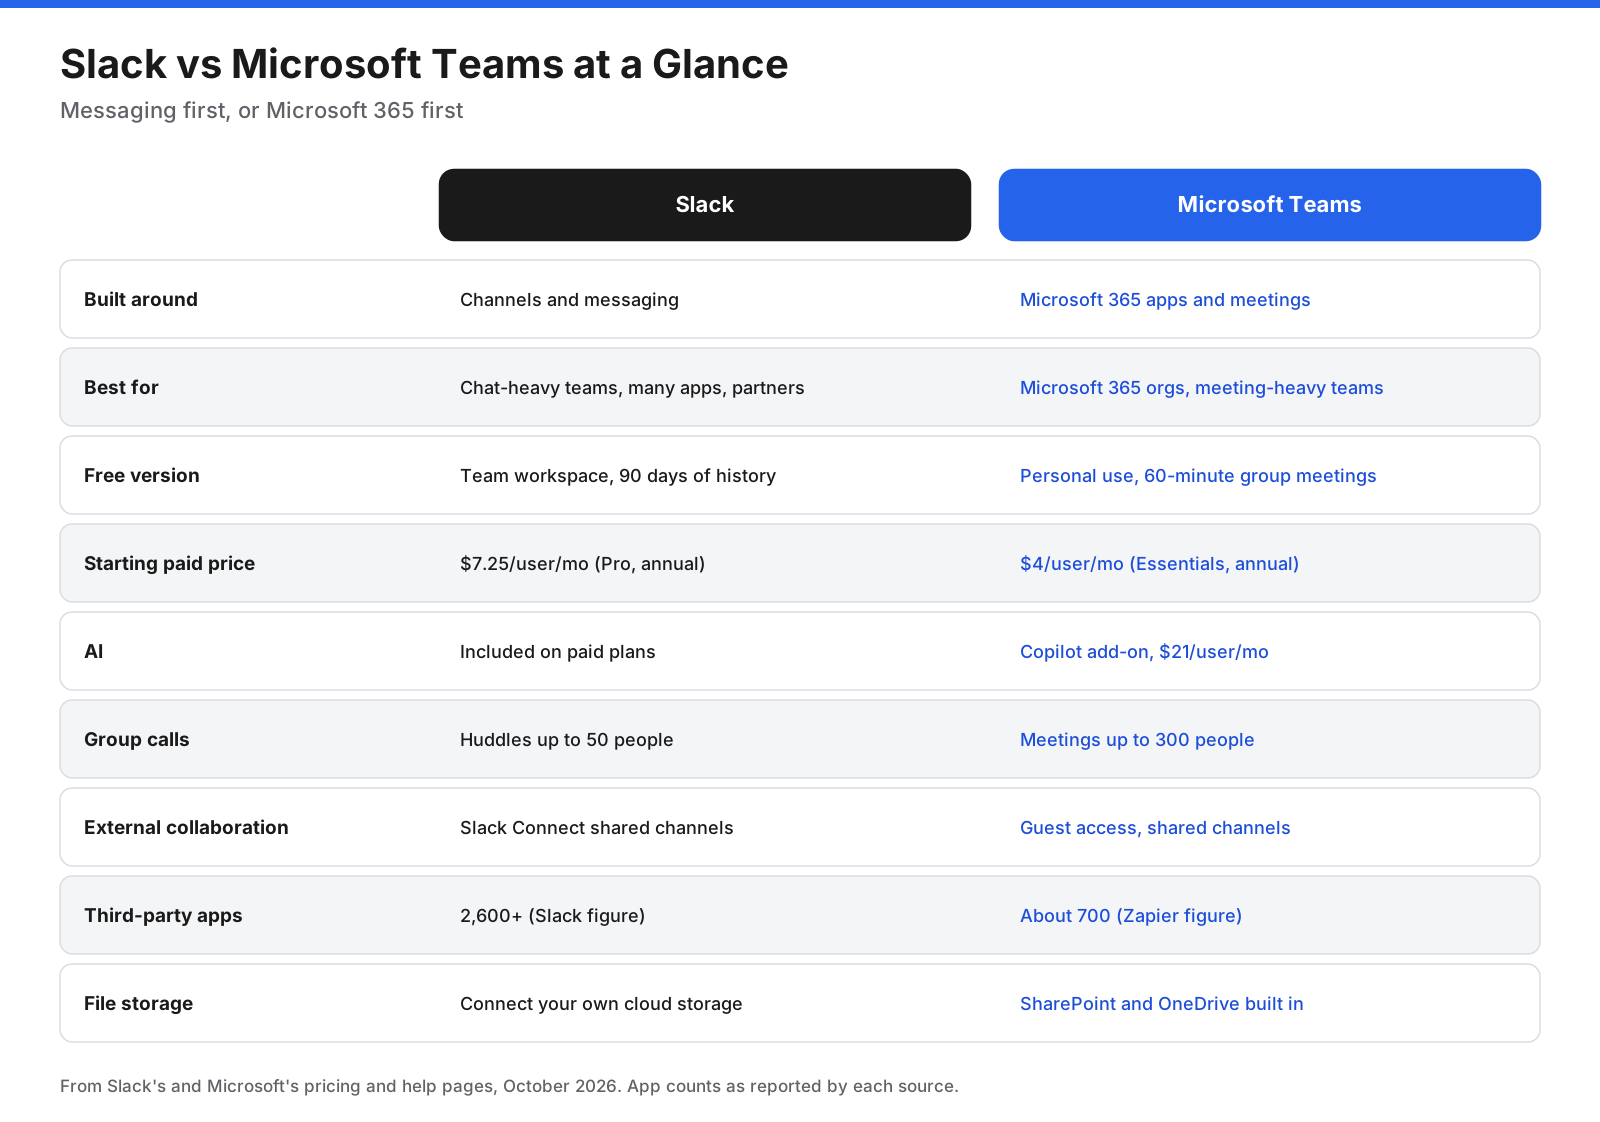Click 'Guest access, shared channels' cell
Screen dimensions: 1600x1122
1155,828
